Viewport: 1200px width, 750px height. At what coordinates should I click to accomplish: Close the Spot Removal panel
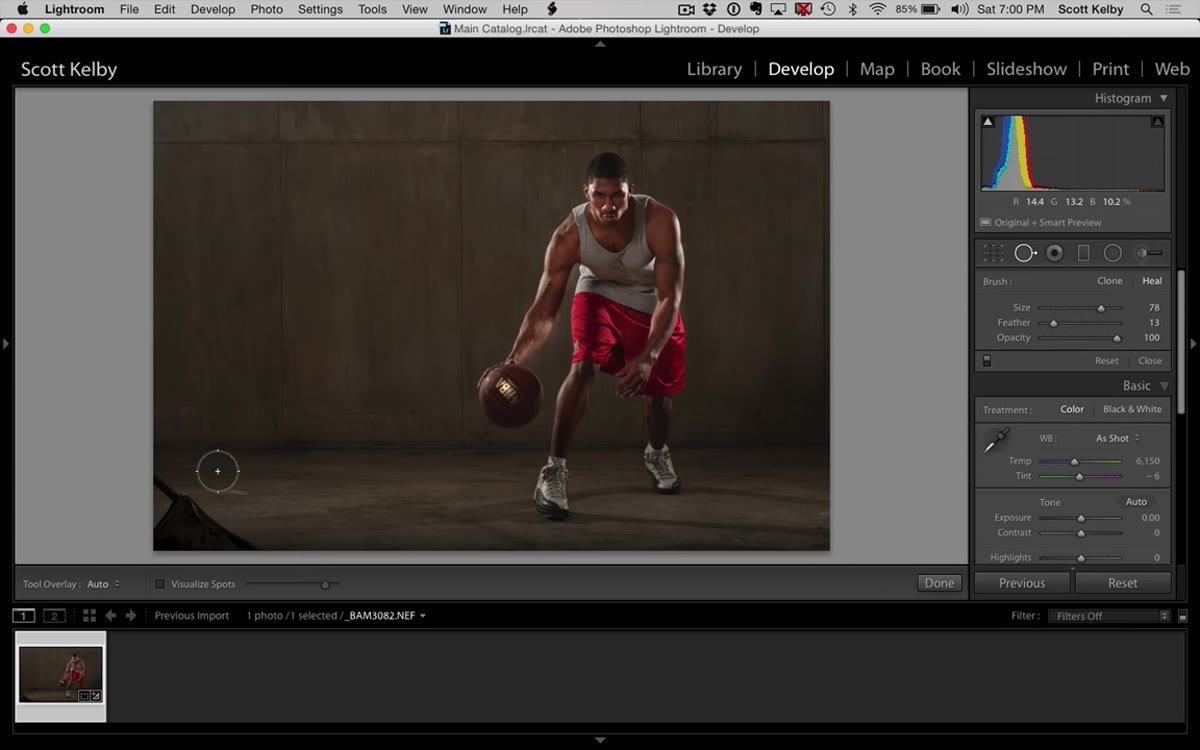tap(1150, 361)
